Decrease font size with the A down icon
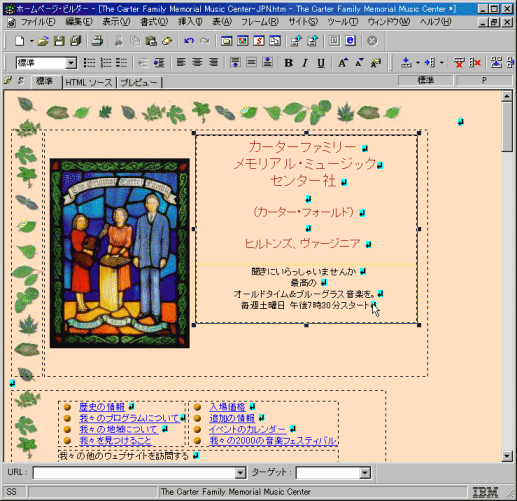The image size is (517, 501). pyautogui.click(x=359, y=63)
